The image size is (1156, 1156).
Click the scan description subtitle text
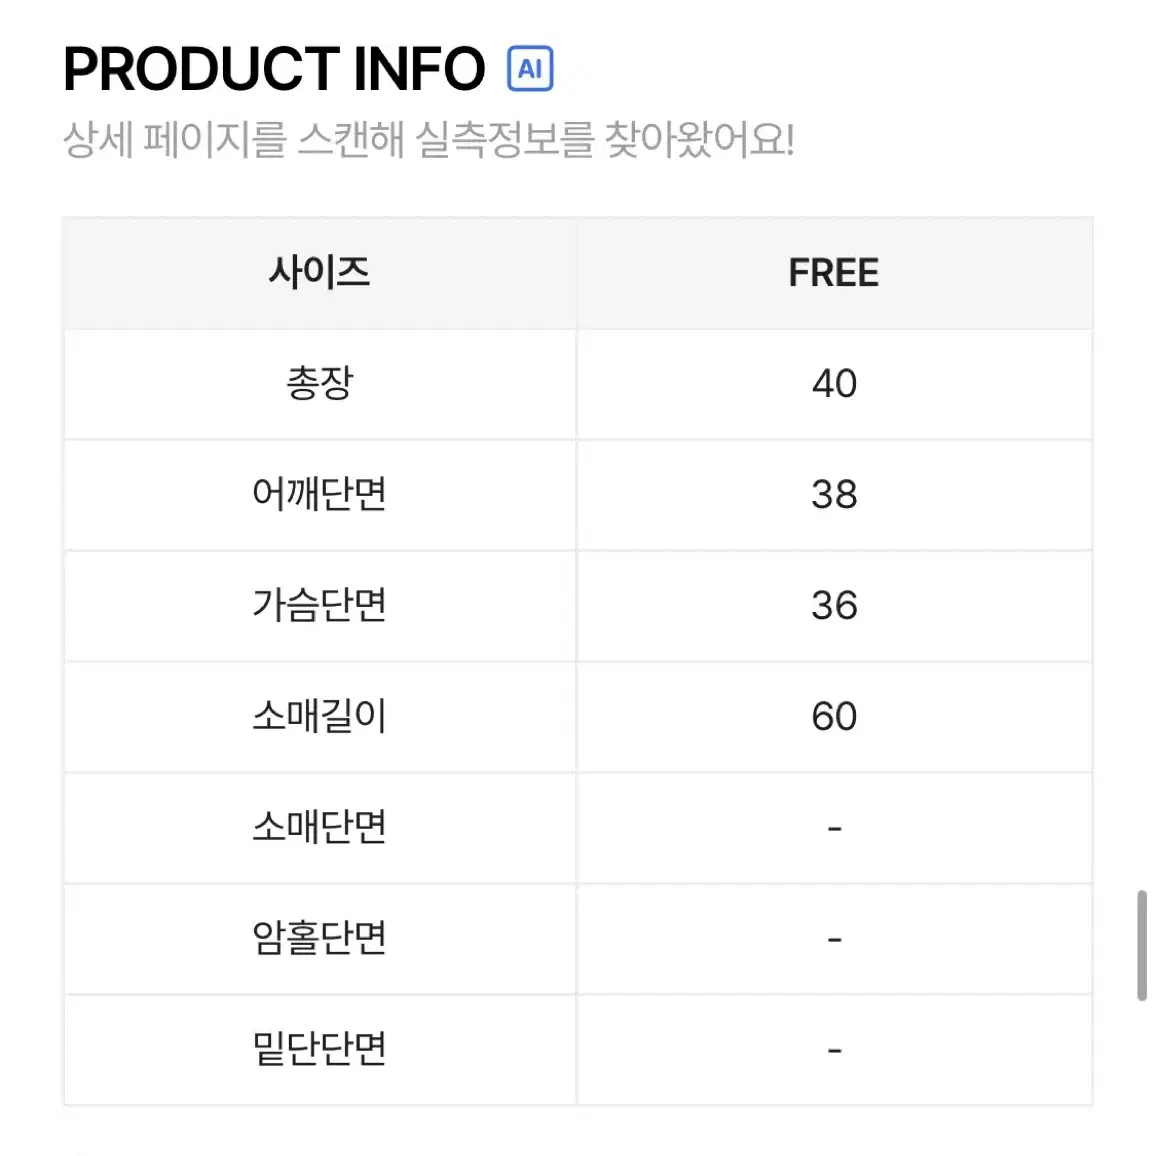coord(429,139)
